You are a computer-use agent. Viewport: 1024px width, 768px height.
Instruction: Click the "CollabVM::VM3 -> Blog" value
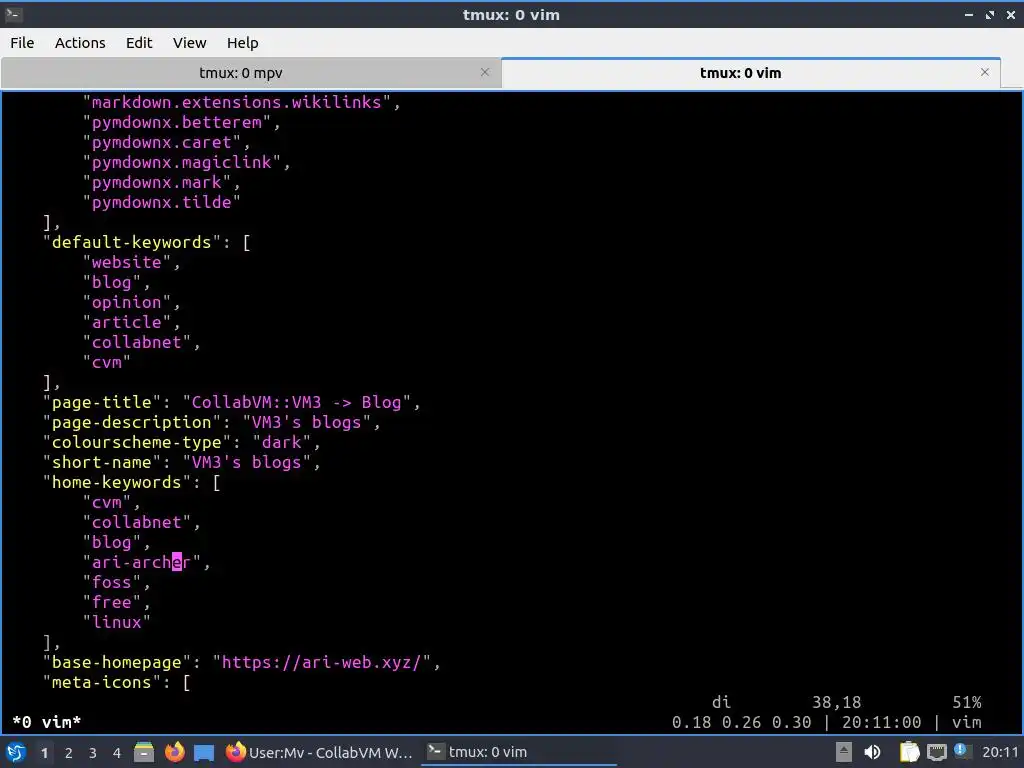pyautogui.click(x=296, y=402)
